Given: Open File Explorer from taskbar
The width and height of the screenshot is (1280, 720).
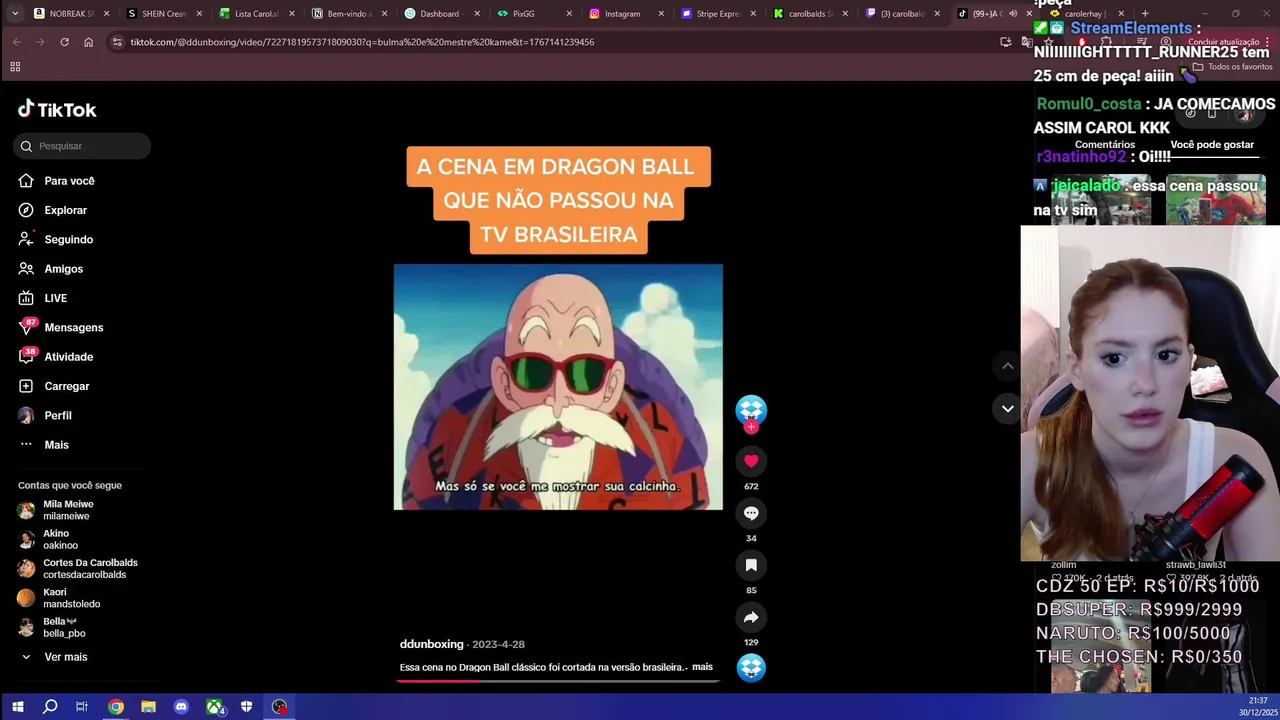Looking at the screenshot, I should pyautogui.click(x=148, y=707).
